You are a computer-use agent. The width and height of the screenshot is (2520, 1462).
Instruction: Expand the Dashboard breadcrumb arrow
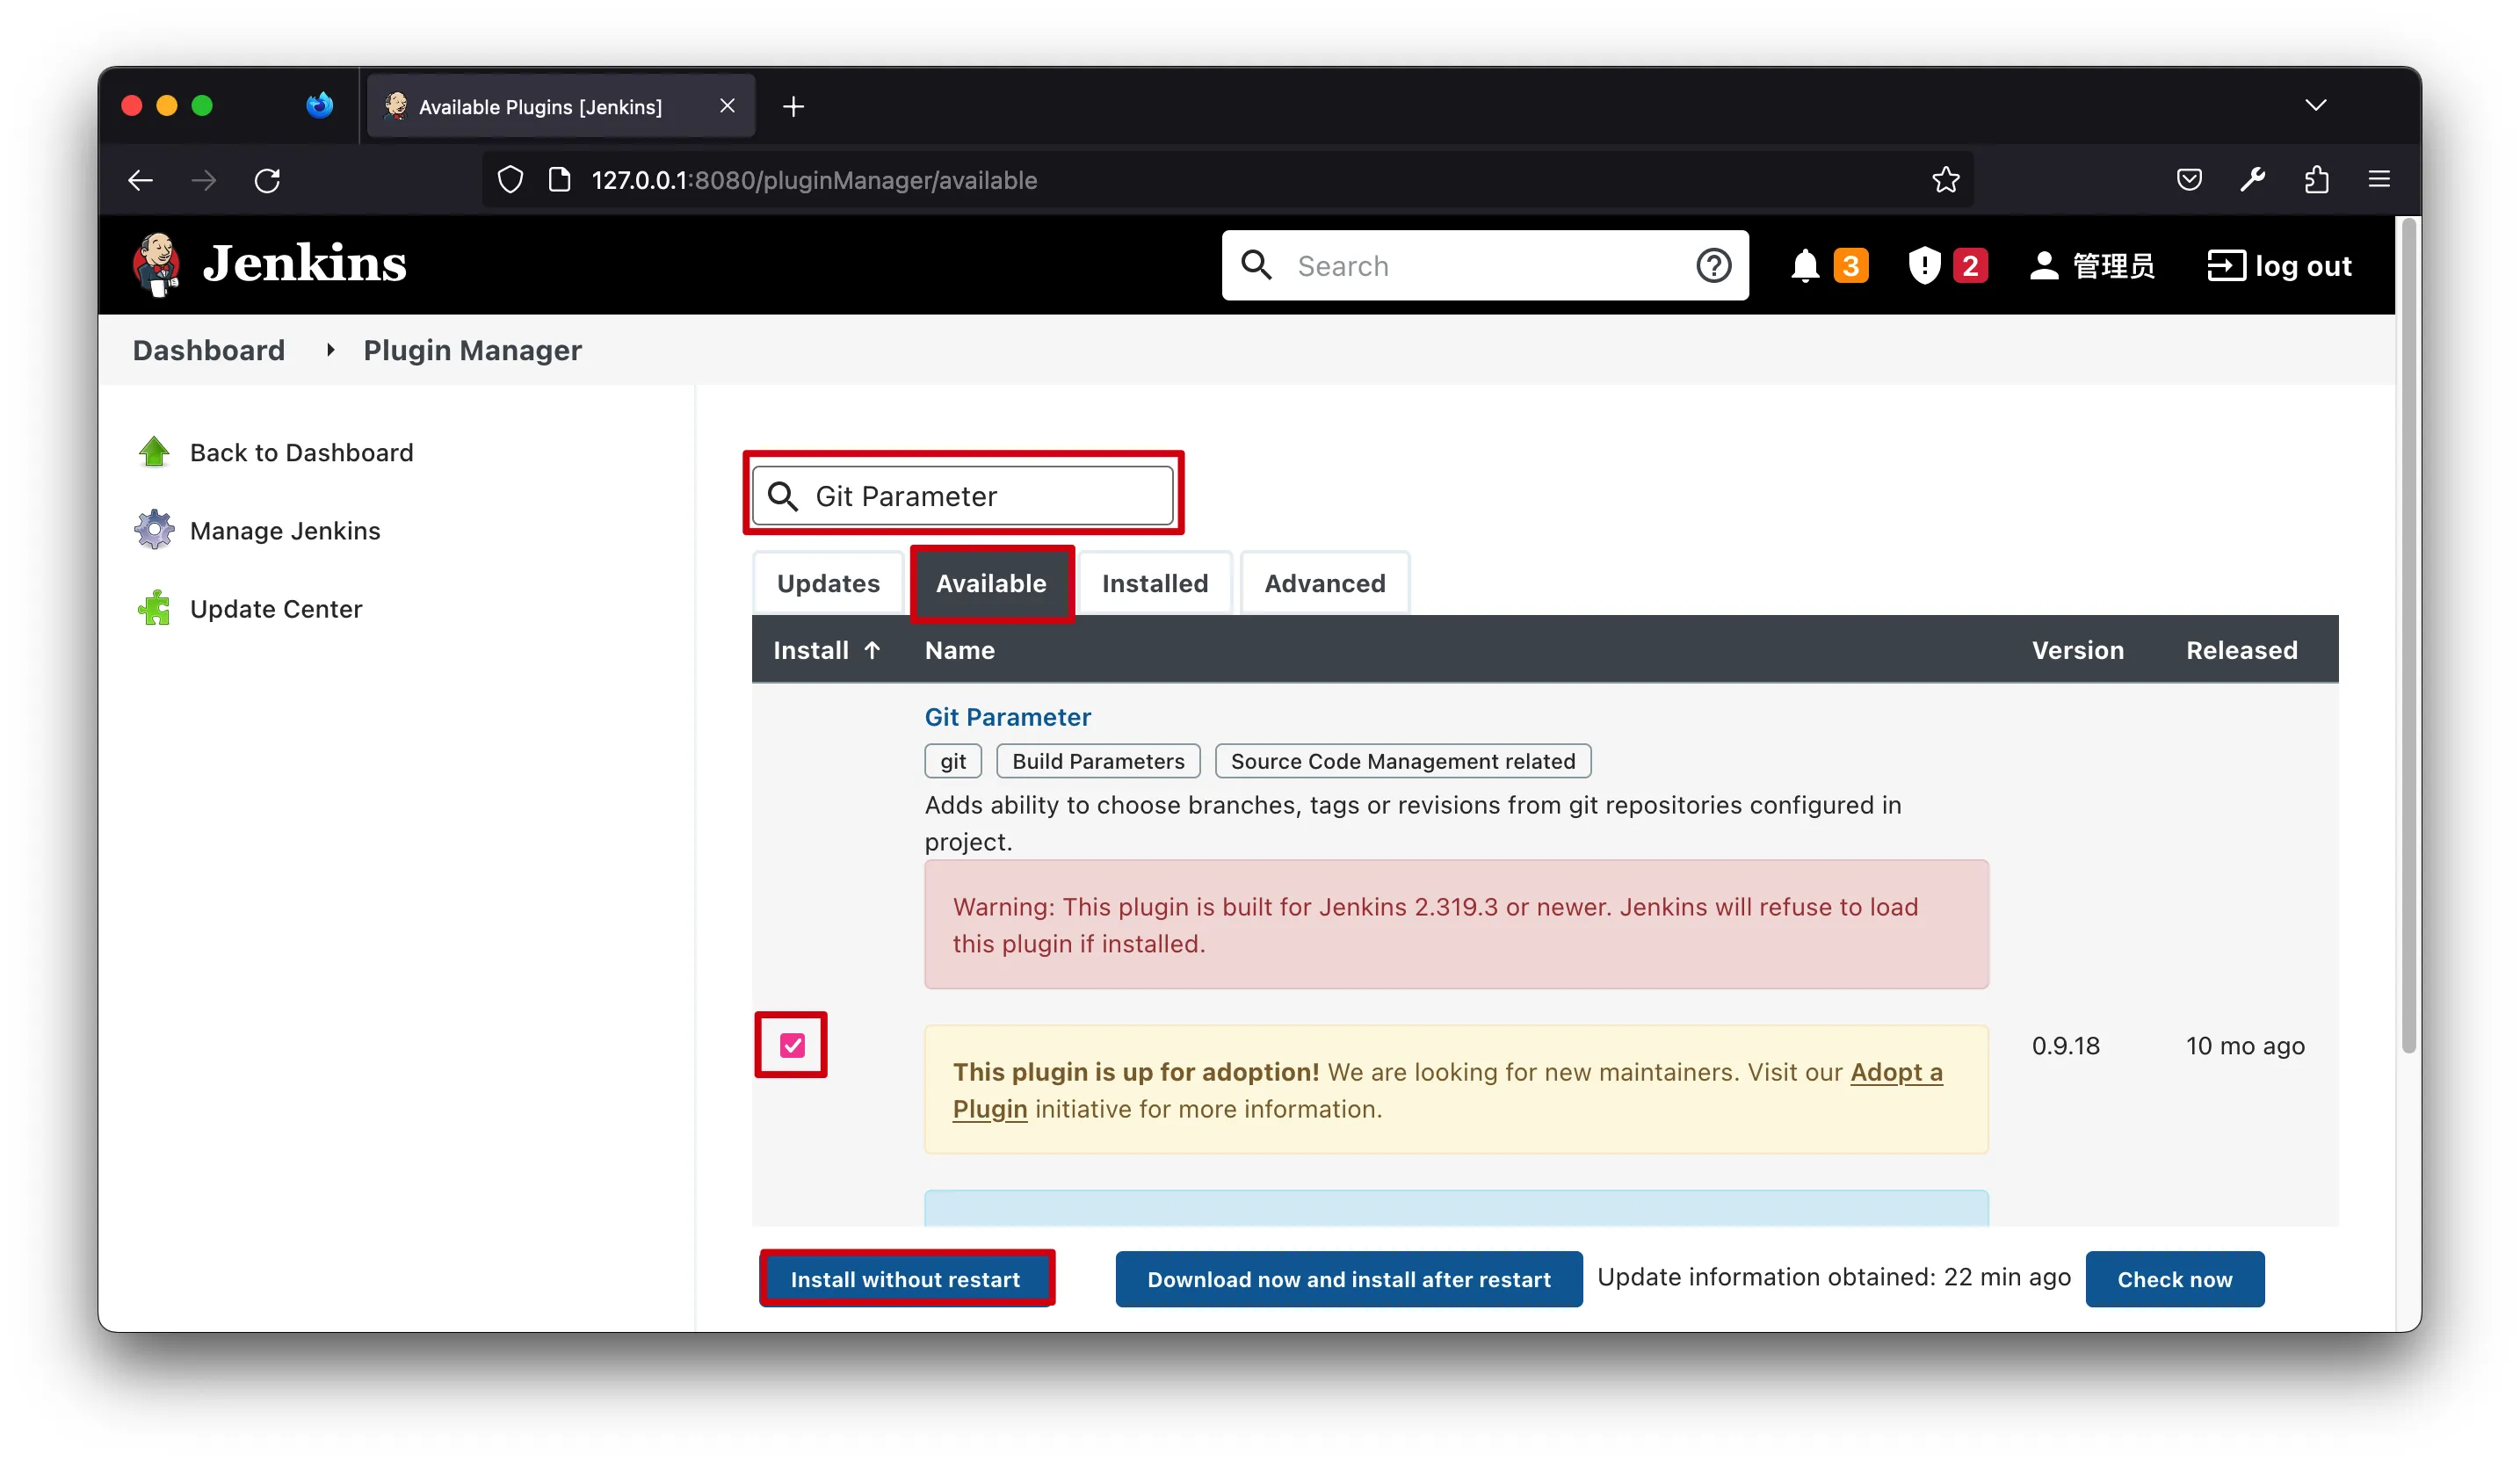click(330, 350)
